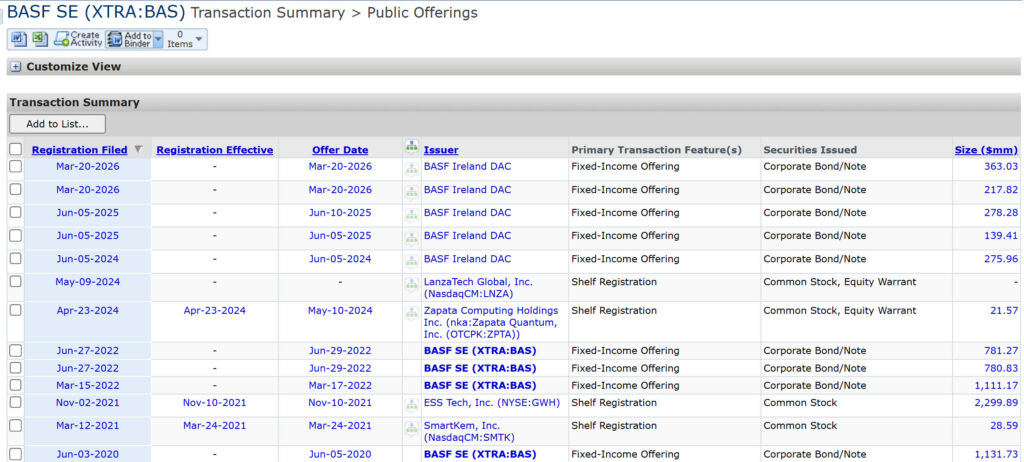The image size is (1024, 462).
Task: Open the Add to Binder dropdown arrow
Action: coord(157,40)
